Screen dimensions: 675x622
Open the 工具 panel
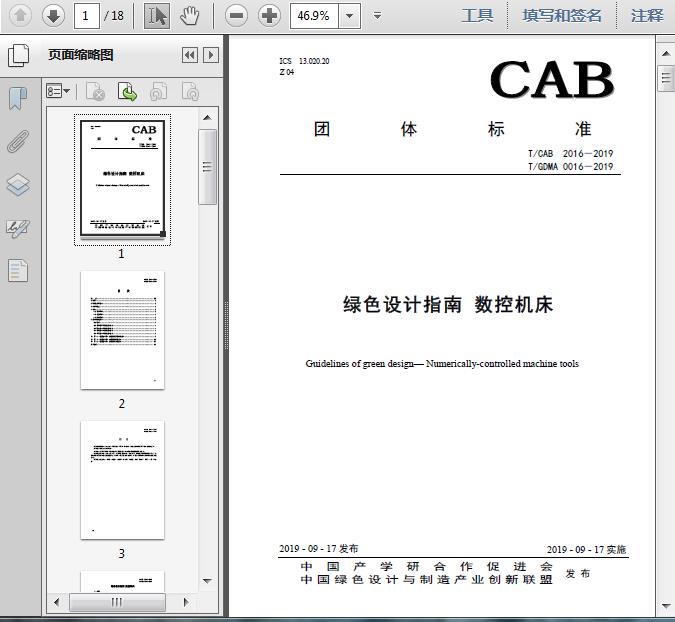click(477, 16)
